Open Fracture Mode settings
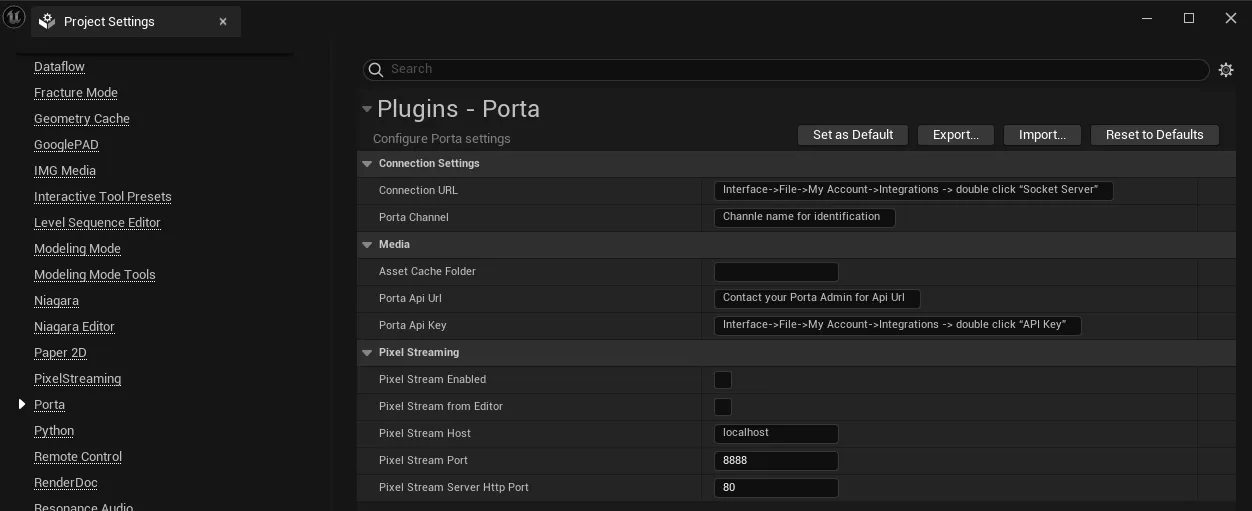The height and width of the screenshot is (511, 1252). click(76, 93)
